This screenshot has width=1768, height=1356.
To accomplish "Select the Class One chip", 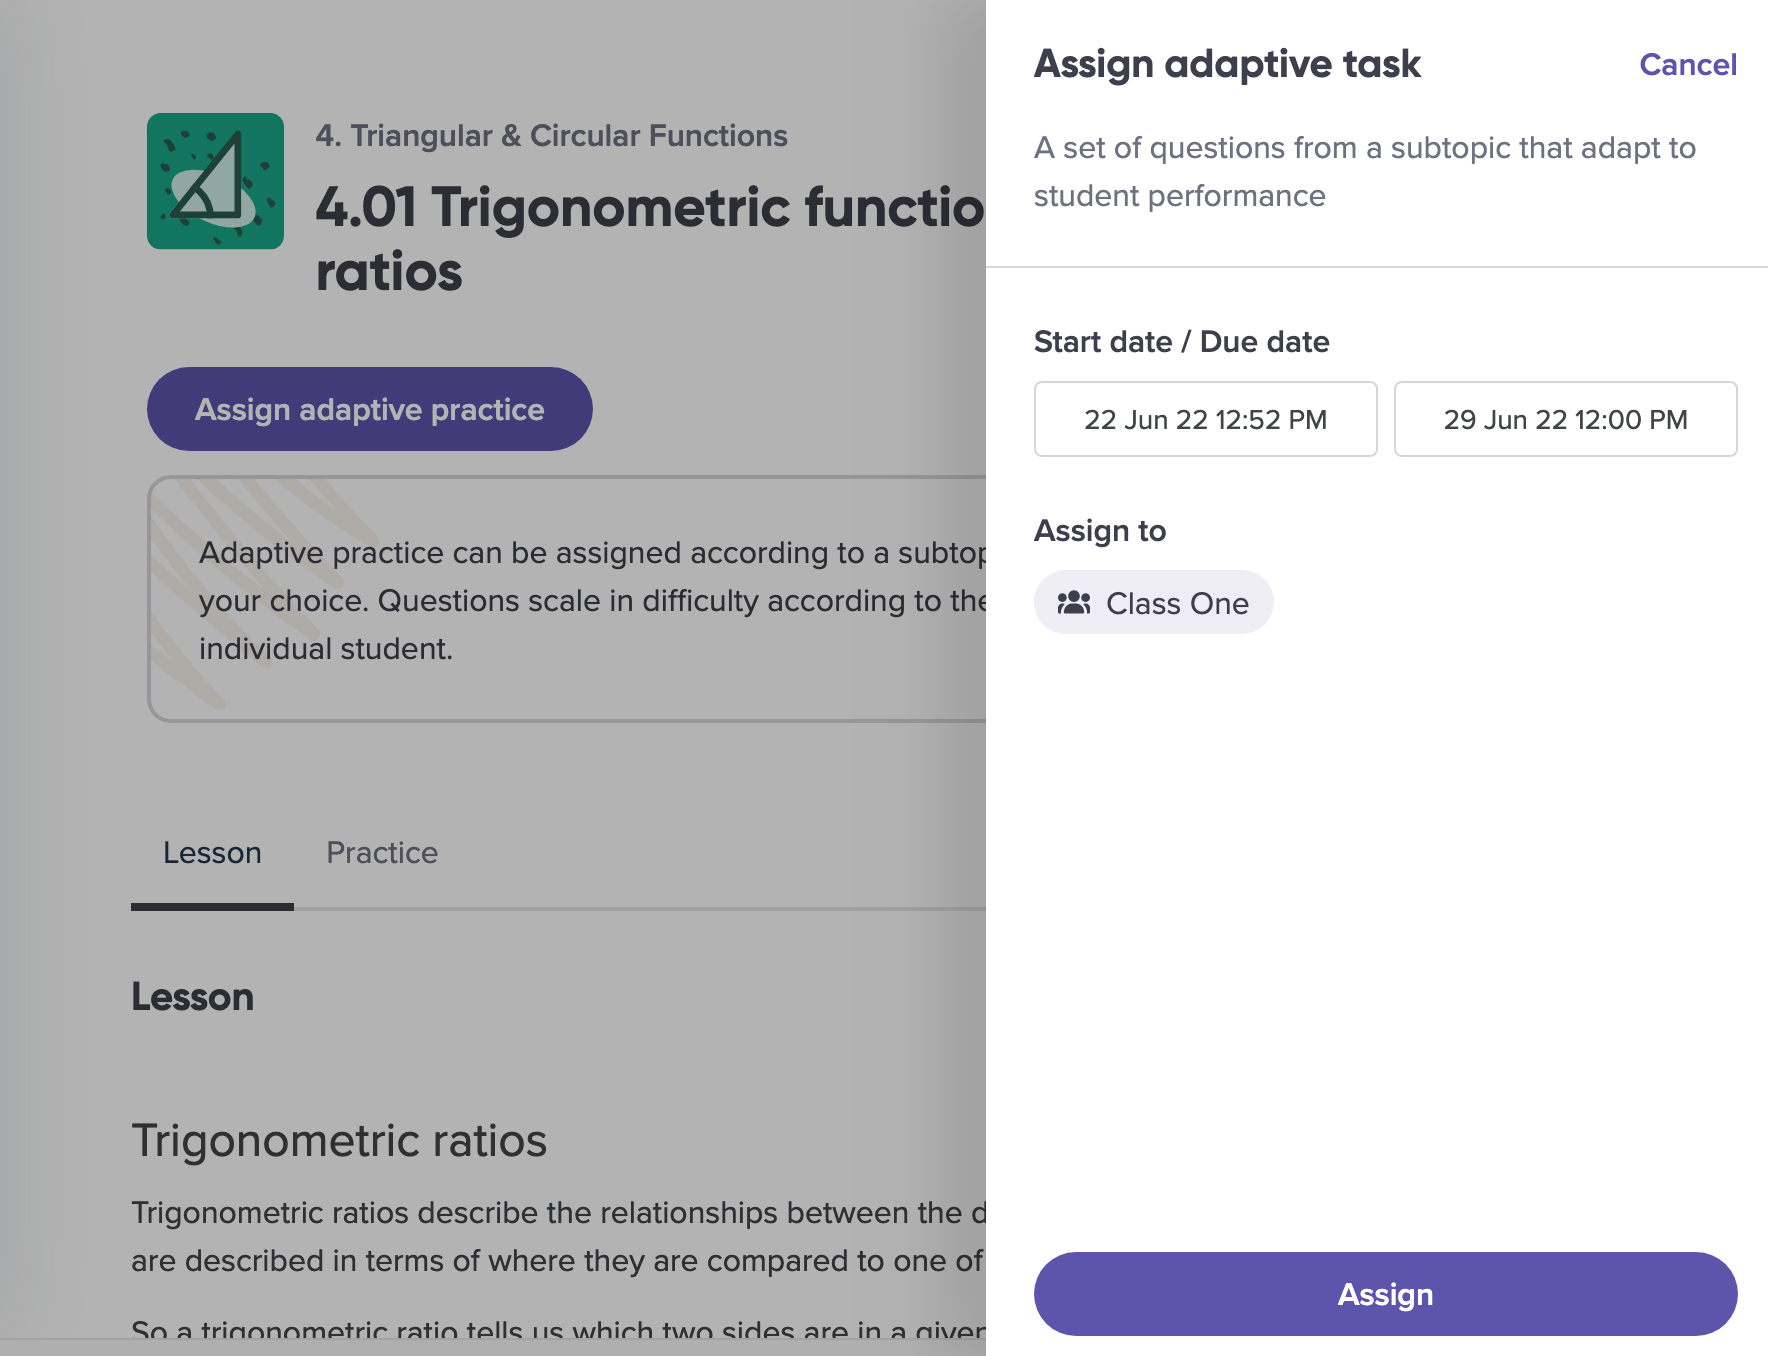I will tap(1153, 603).
